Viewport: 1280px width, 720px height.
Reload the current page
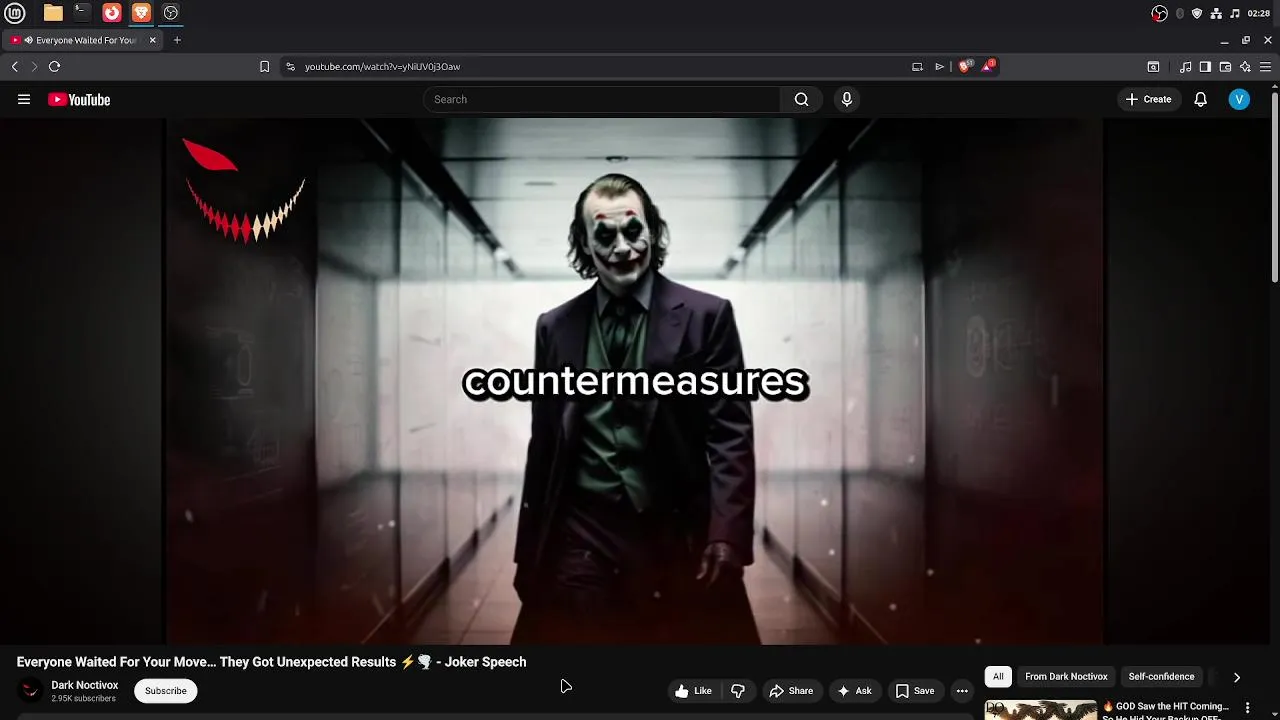coord(55,66)
